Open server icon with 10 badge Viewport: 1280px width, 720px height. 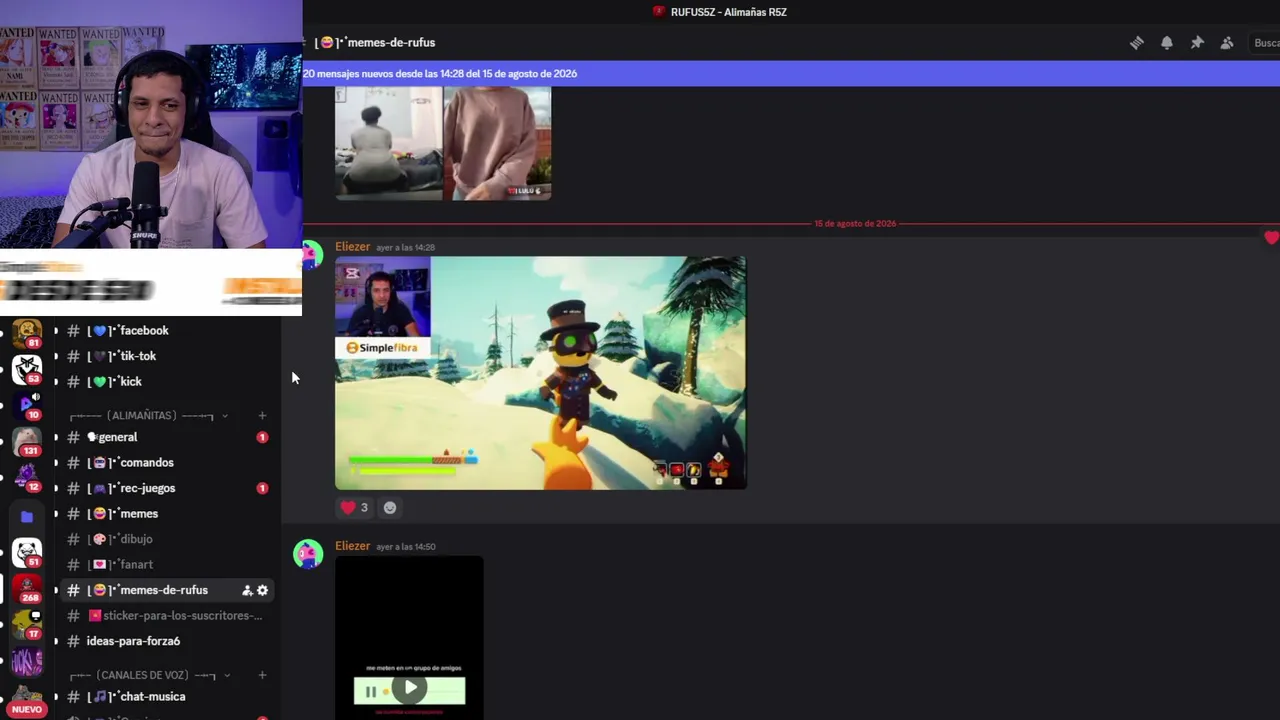pos(27,405)
